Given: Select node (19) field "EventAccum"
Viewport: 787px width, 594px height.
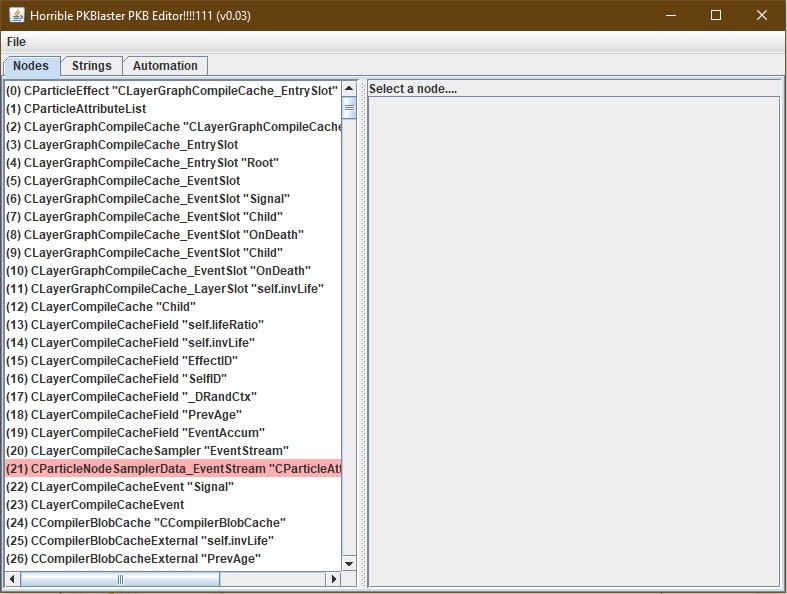Looking at the screenshot, I should point(173,433).
